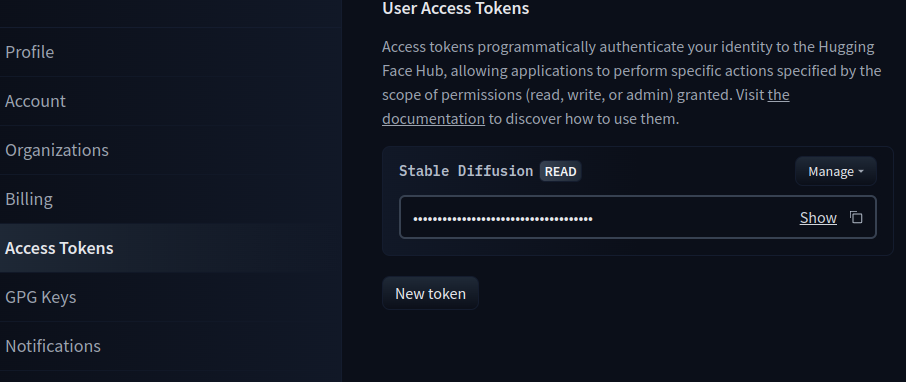Open the Manage dropdown for the token
Image resolution: width=906 pixels, height=382 pixels.
tap(836, 171)
